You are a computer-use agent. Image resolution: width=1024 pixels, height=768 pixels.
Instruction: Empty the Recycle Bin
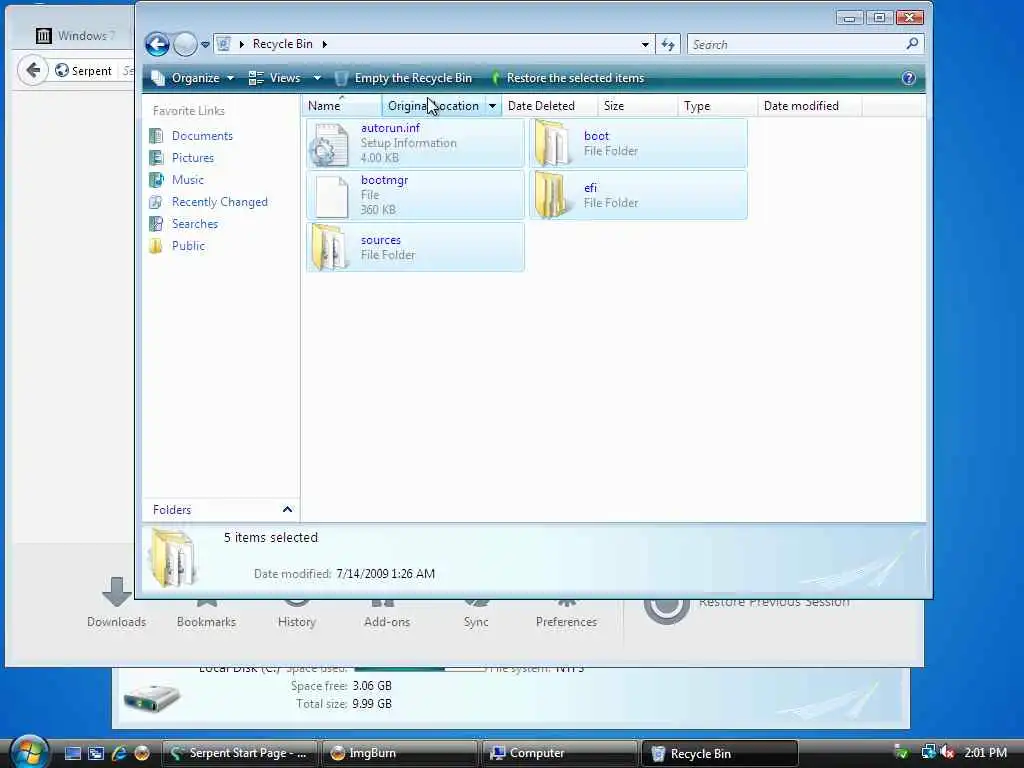point(404,78)
